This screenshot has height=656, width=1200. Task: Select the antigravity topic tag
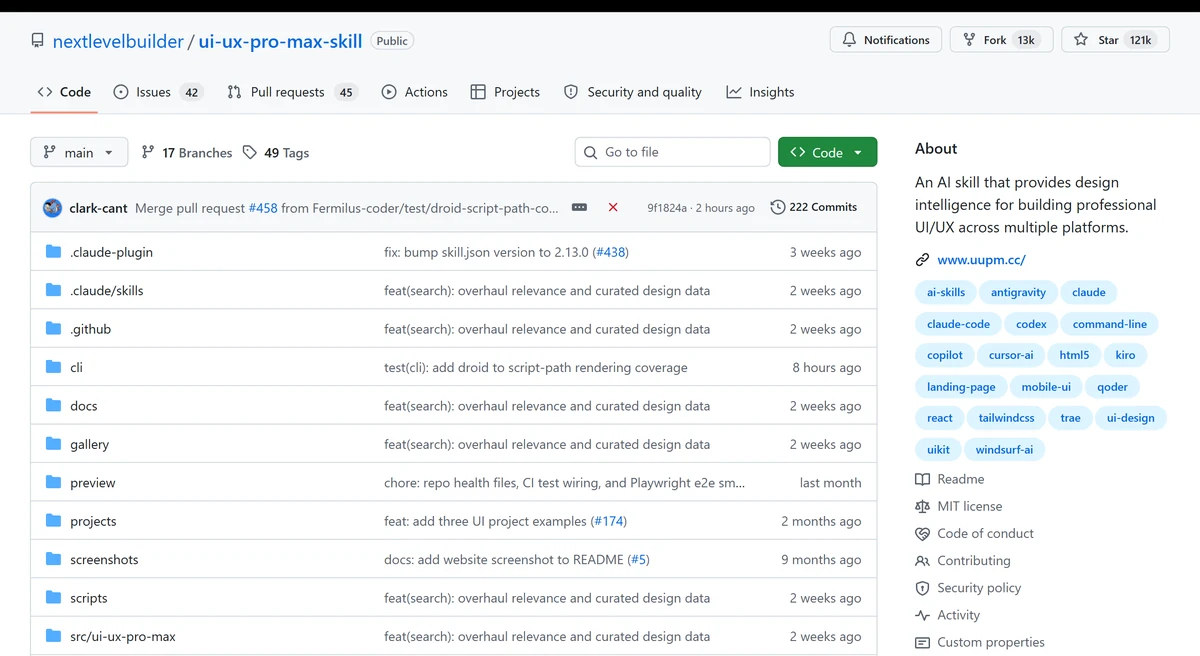(x=1018, y=292)
